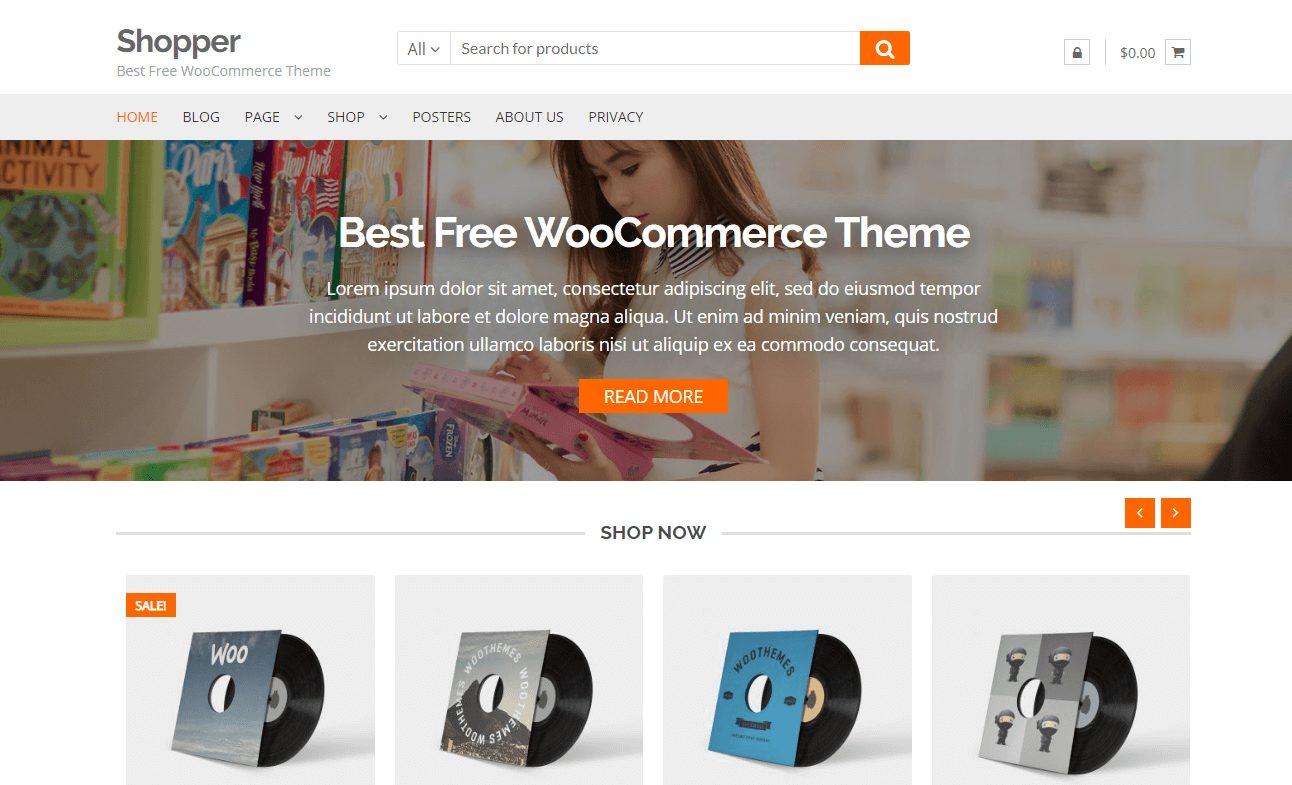The width and height of the screenshot is (1292, 785).
Task: Focus the Search for products field
Action: (x=655, y=48)
